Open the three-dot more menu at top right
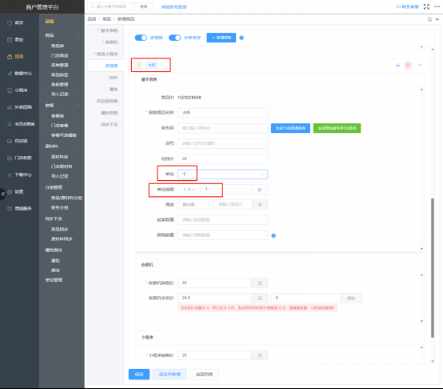The width and height of the screenshot is (443, 389). pos(437,6)
